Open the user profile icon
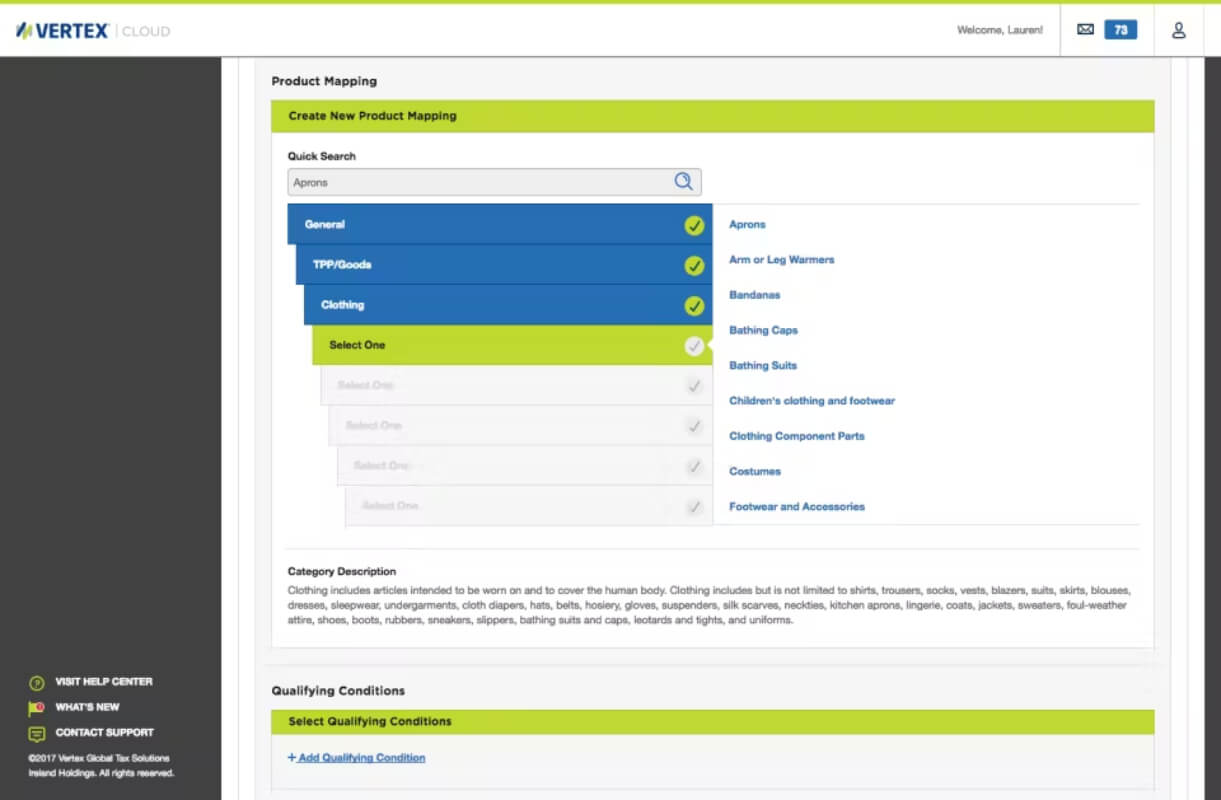Viewport: 1221px width, 800px height. [1178, 30]
